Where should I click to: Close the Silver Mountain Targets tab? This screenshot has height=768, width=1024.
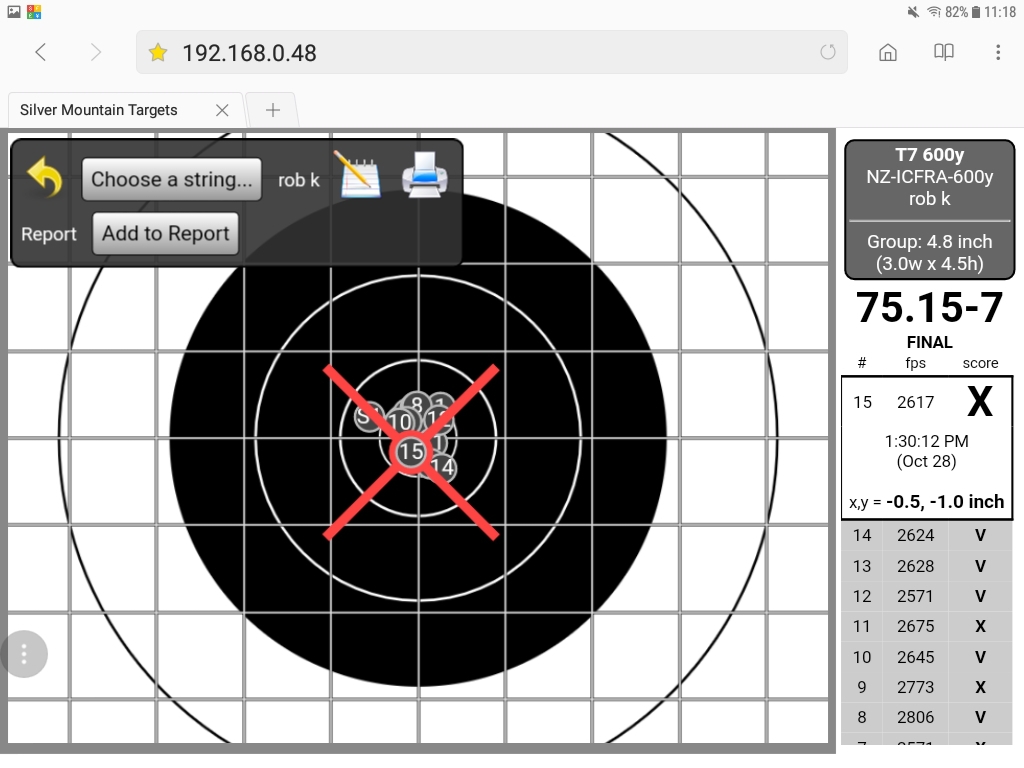point(222,110)
